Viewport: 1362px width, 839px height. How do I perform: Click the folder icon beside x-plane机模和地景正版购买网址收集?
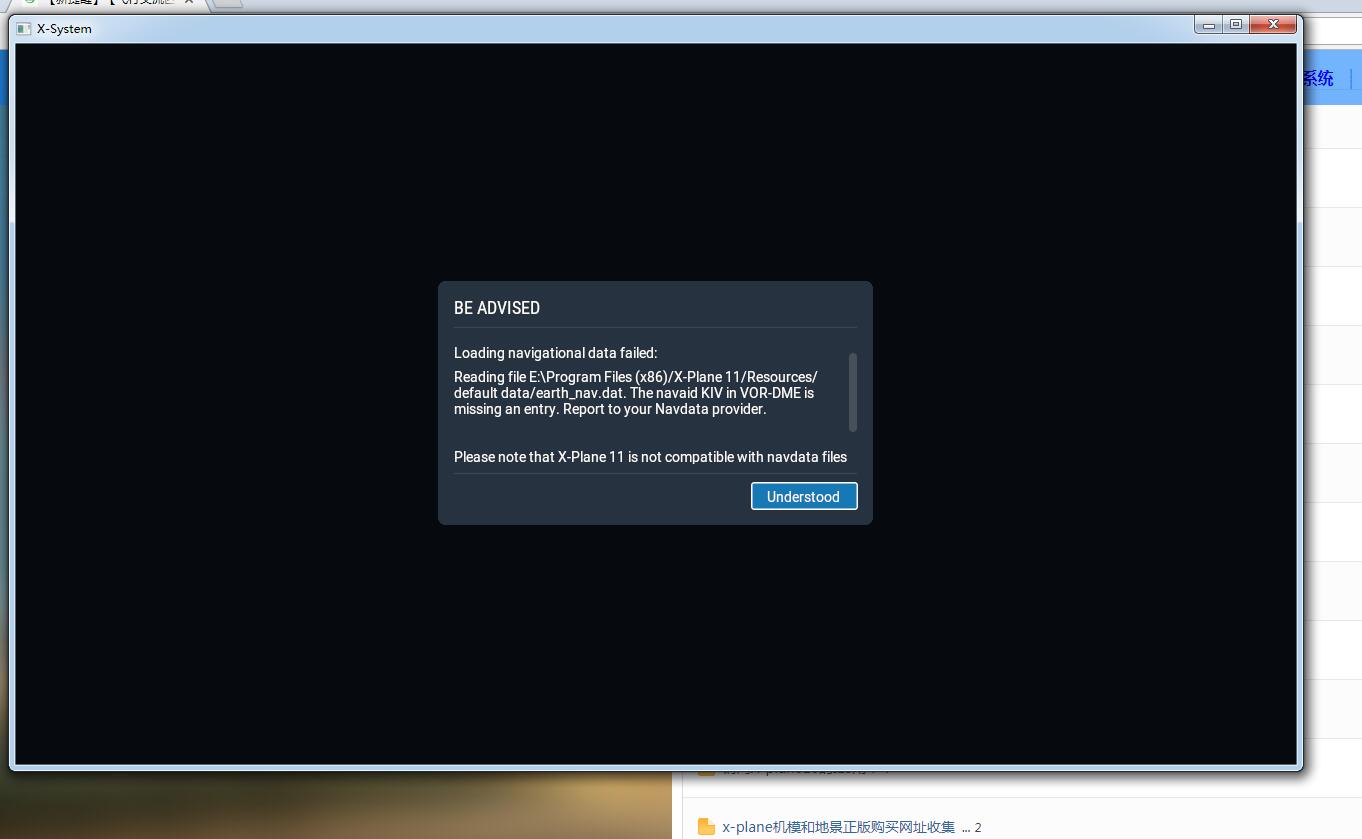pos(706,827)
